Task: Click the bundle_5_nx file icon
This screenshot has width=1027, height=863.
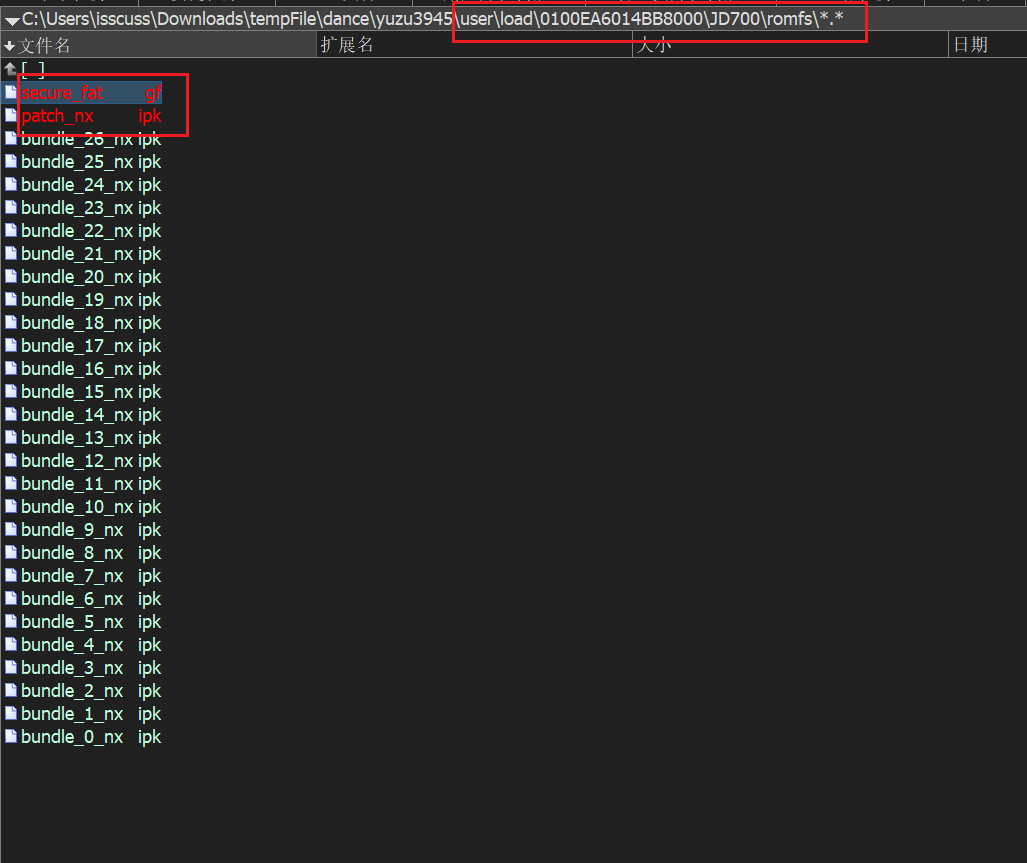Action: click(11, 622)
